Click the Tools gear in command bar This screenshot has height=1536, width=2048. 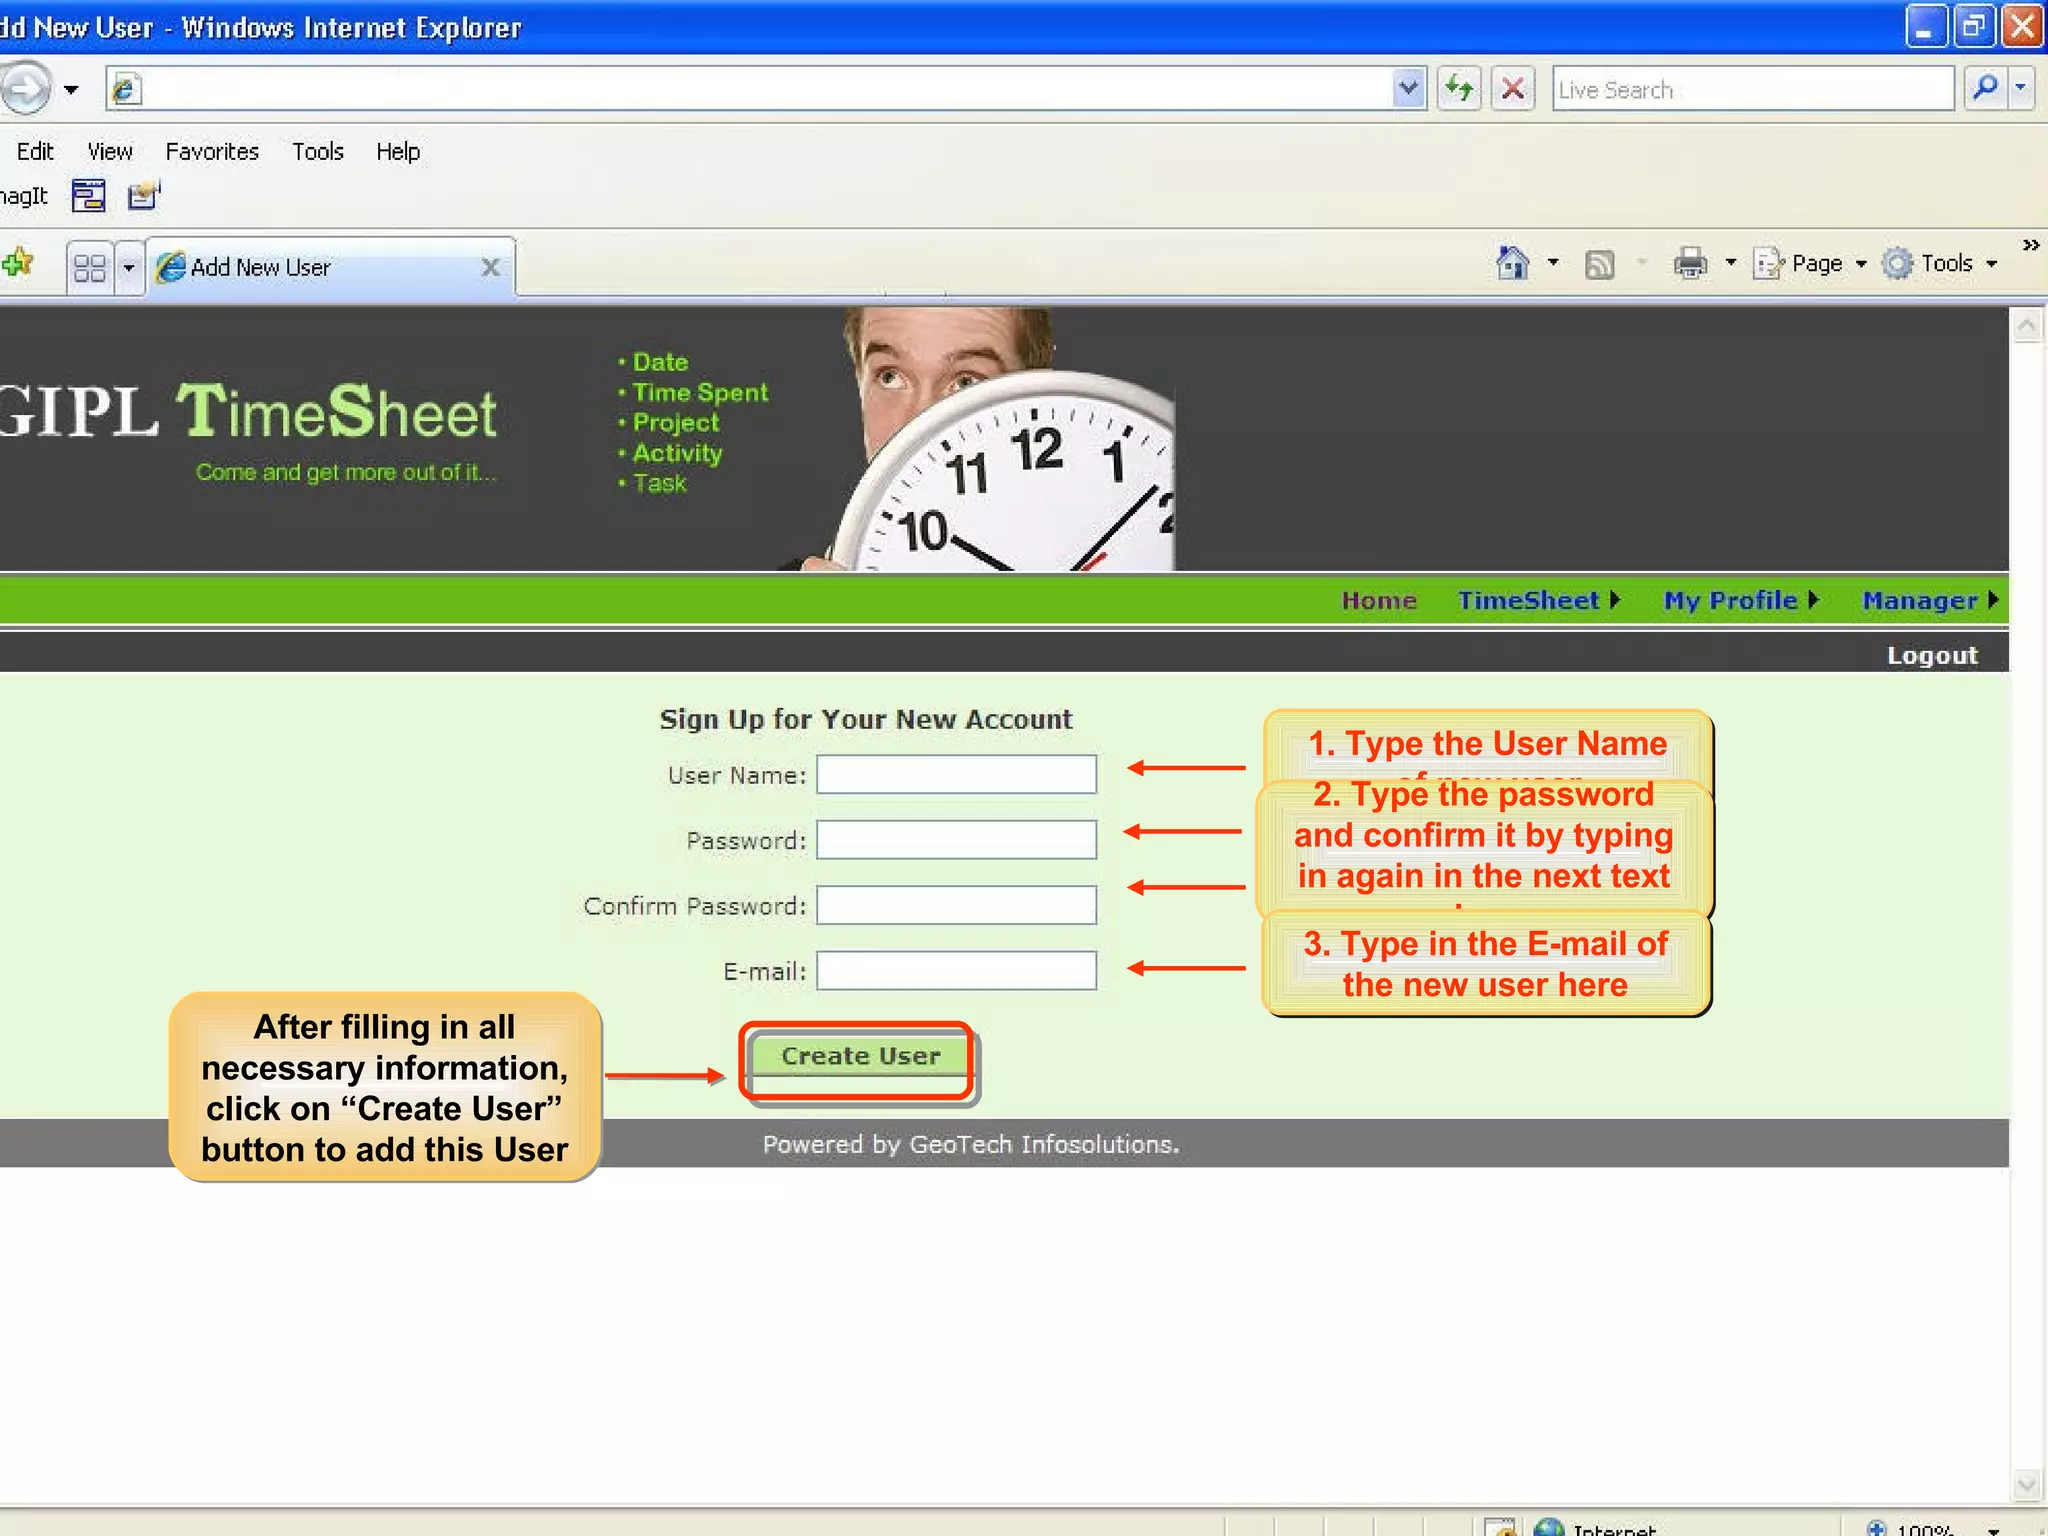[x=1897, y=264]
